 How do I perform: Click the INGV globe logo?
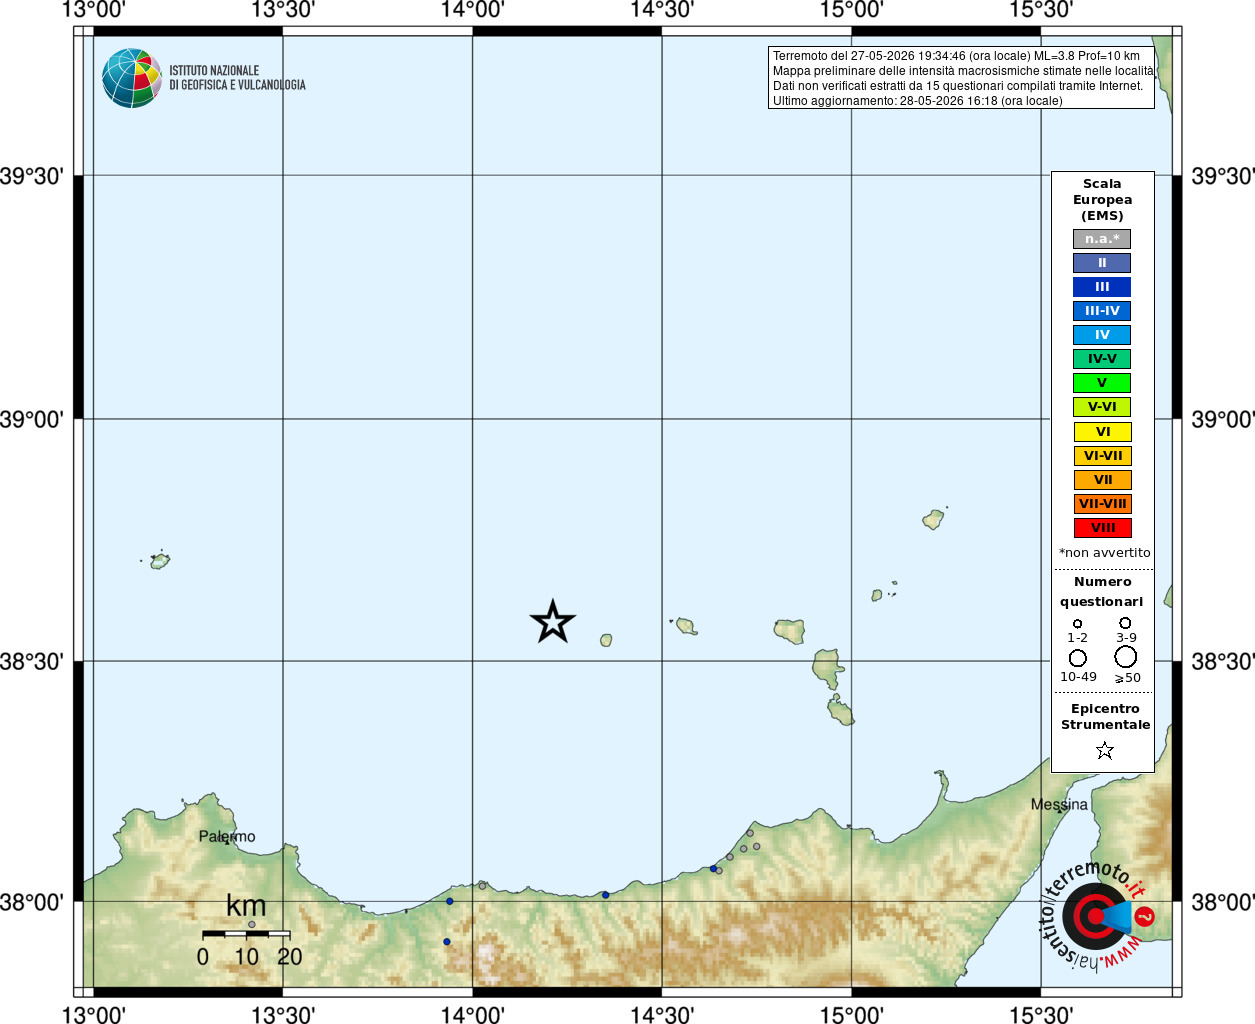pyautogui.click(x=132, y=78)
